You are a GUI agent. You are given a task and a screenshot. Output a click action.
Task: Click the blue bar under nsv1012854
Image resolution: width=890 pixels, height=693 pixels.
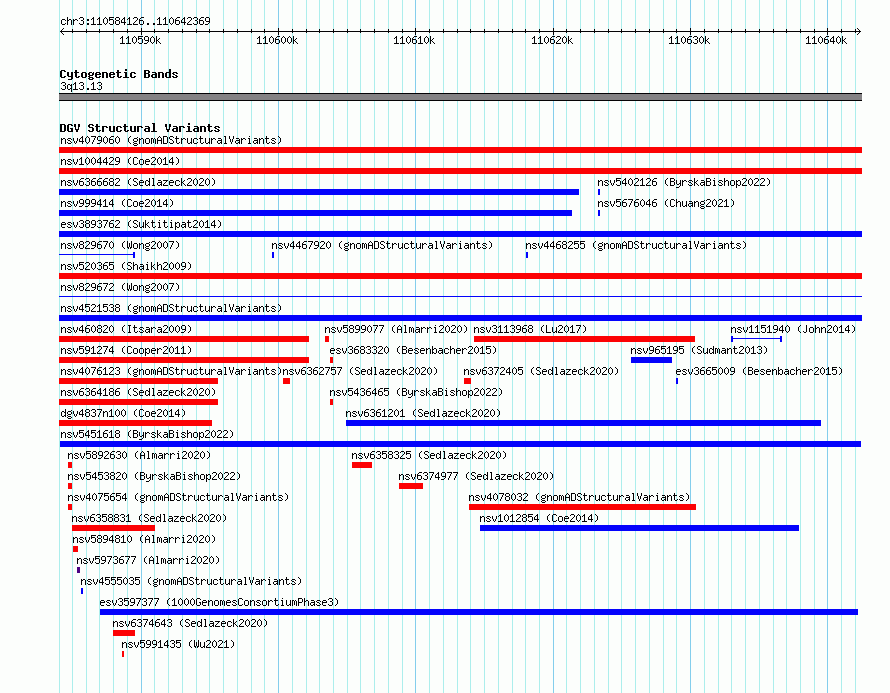(x=639, y=528)
